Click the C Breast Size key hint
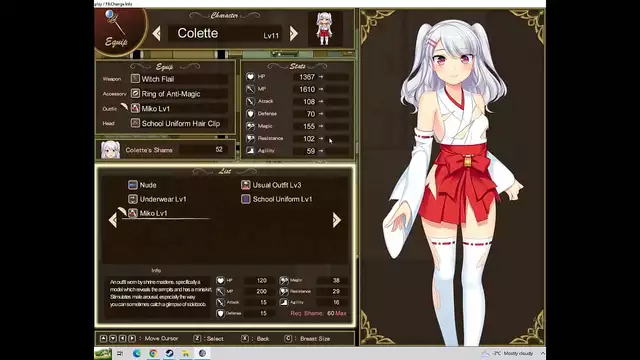The image size is (640, 360). 307,338
